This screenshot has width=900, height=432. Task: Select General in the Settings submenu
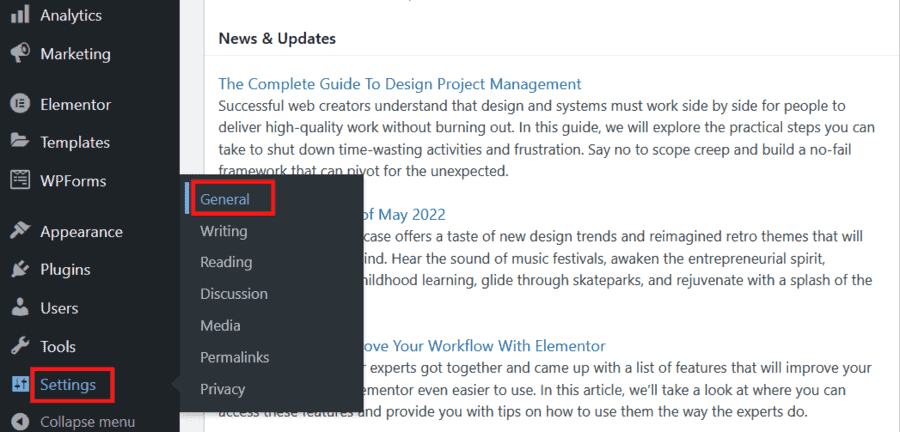224,199
